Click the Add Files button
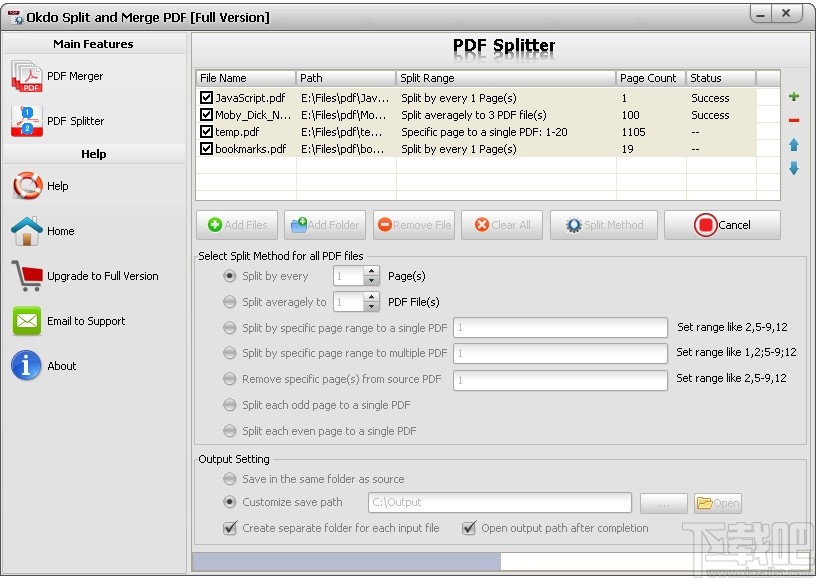Viewport: 817px width, 578px height. (237, 225)
